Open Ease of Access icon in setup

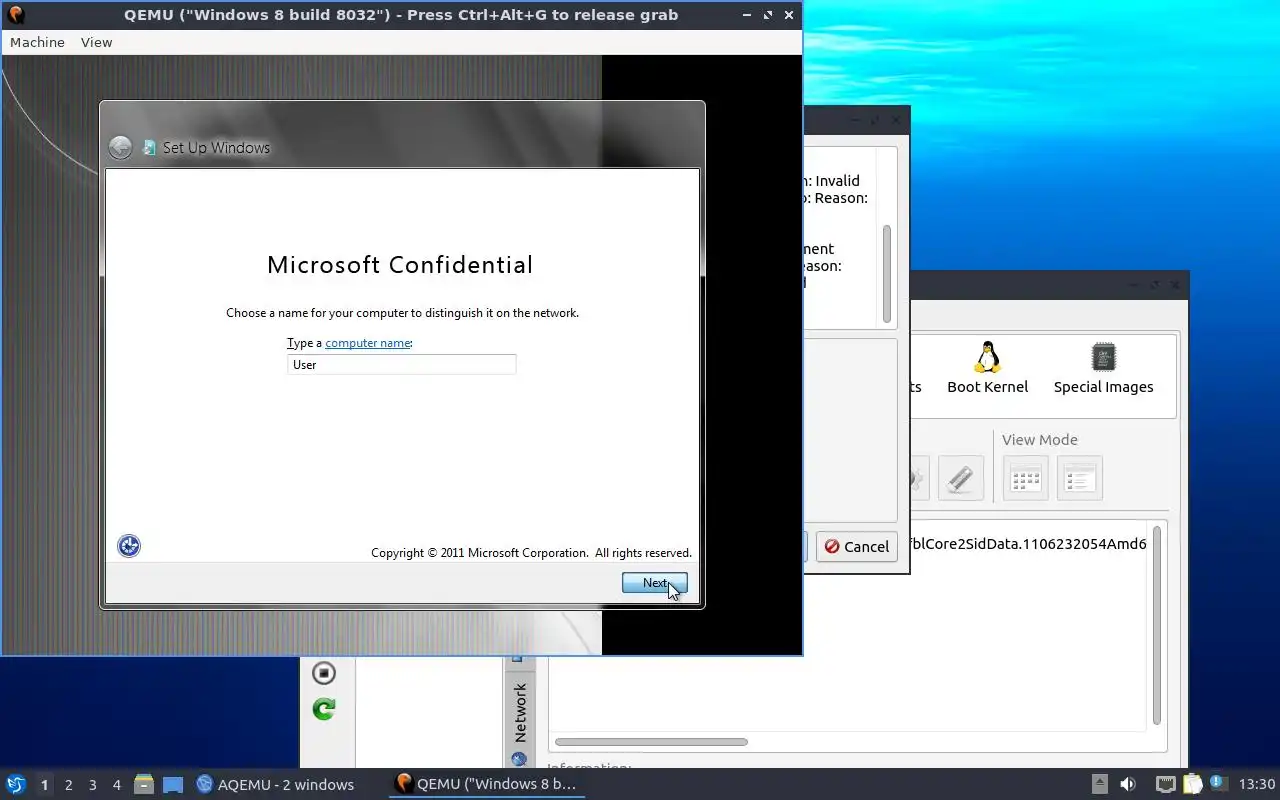(x=129, y=546)
